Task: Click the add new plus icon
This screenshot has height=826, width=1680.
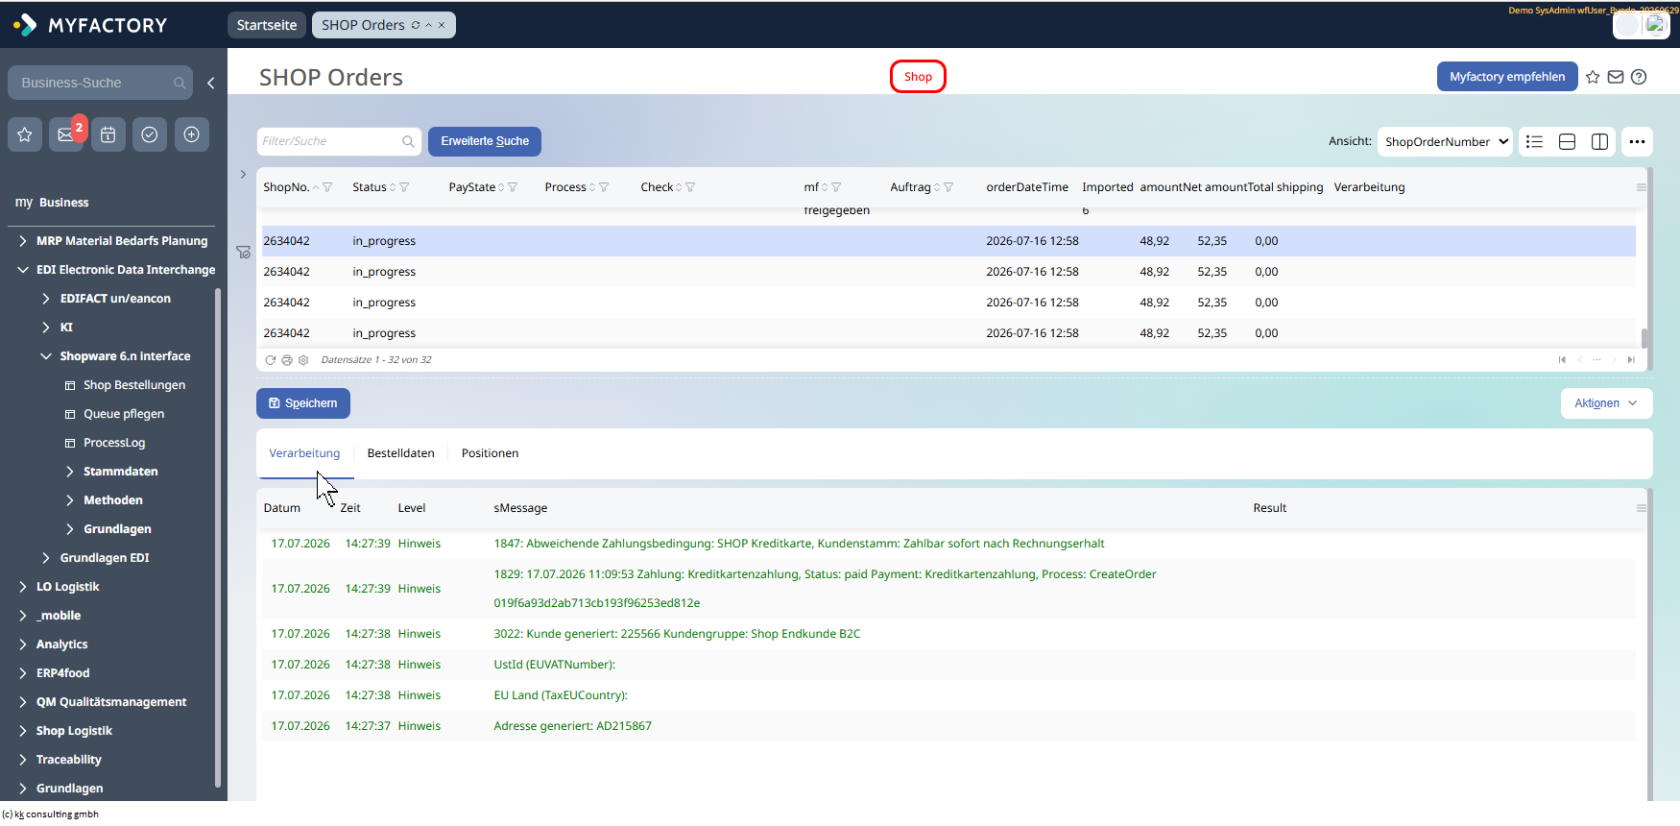Action: (x=192, y=134)
